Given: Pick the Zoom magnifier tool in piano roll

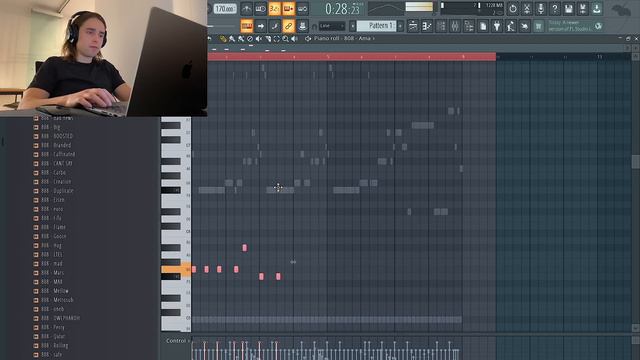Looking at the screenshot, I should 286,39.
